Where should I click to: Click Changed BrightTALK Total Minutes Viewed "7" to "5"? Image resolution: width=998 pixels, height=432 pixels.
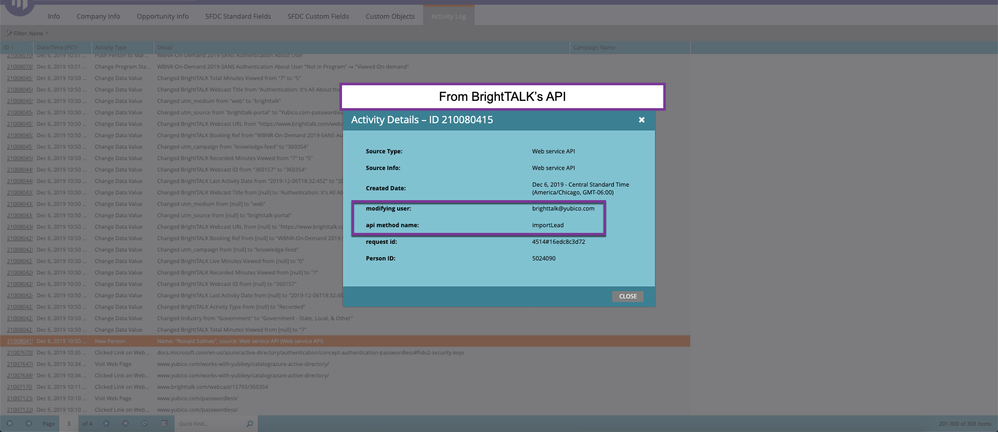coord(228,78)
